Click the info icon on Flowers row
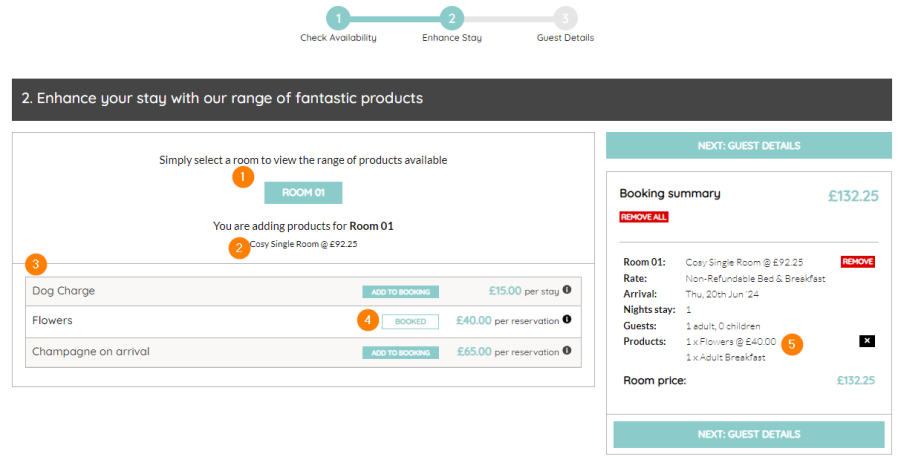Viewport: 901px width, 465px height. tap(566, 320)
